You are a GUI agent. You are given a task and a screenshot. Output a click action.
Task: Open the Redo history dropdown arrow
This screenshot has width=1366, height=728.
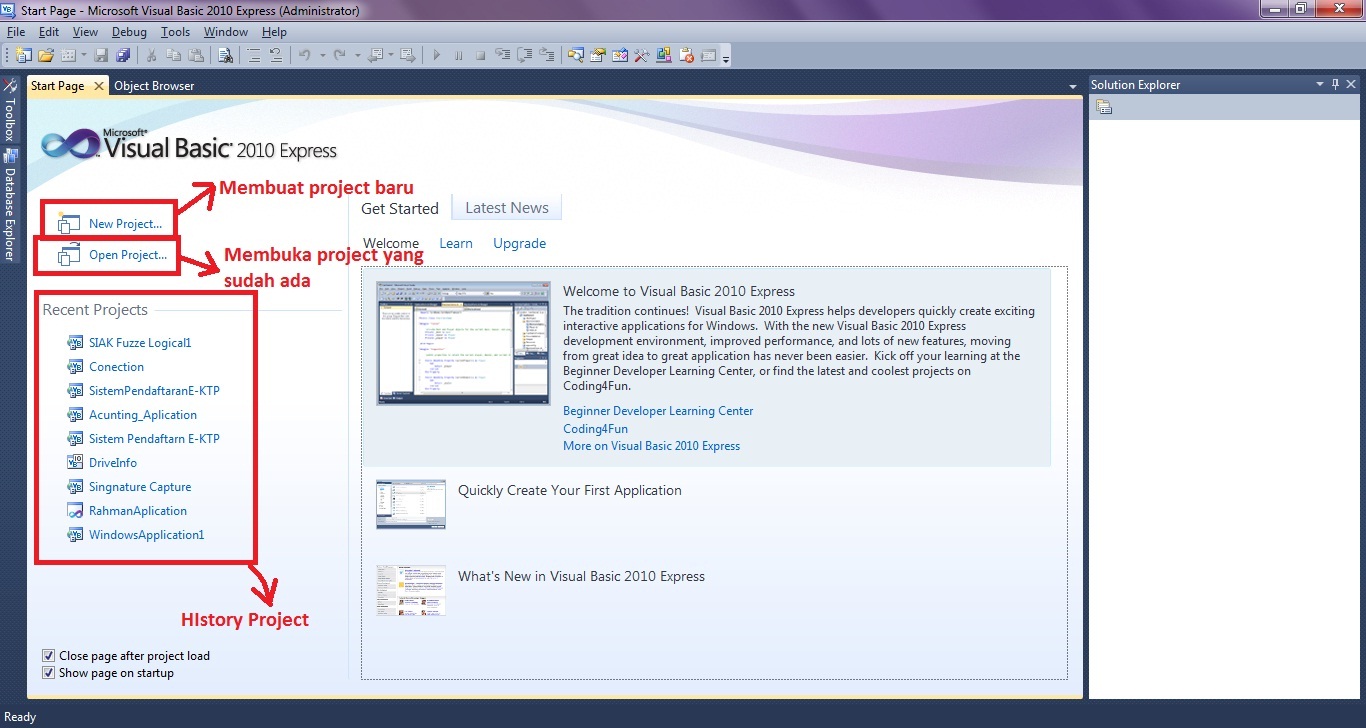pyautogui.click(x=357, y=55)
